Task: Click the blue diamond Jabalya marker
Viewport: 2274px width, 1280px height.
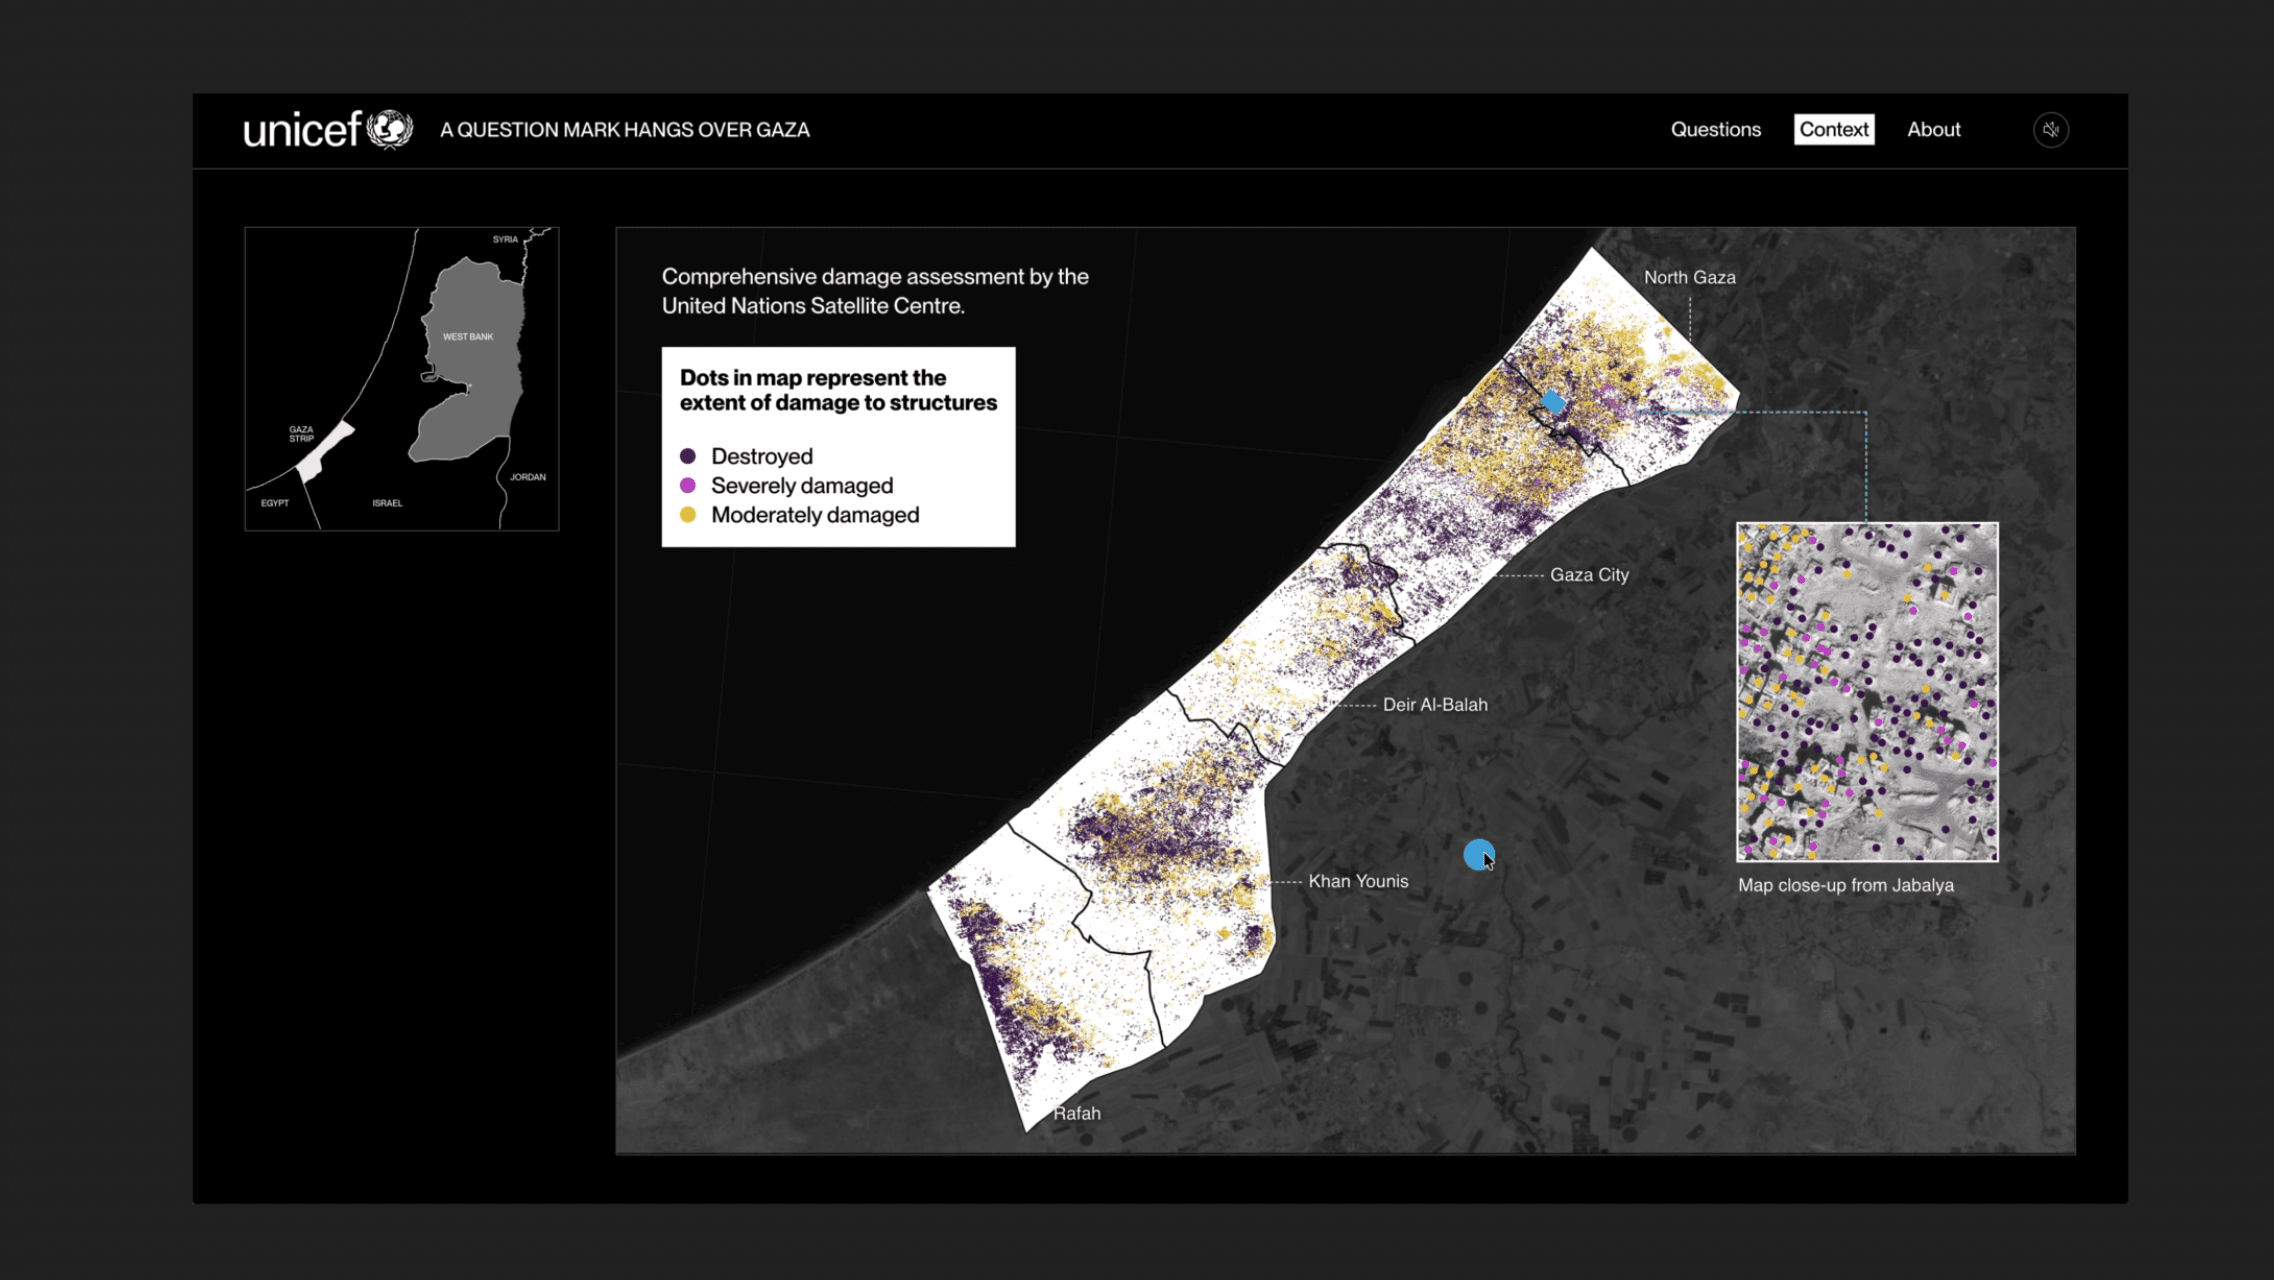Action: click(x=1552, y=402)
